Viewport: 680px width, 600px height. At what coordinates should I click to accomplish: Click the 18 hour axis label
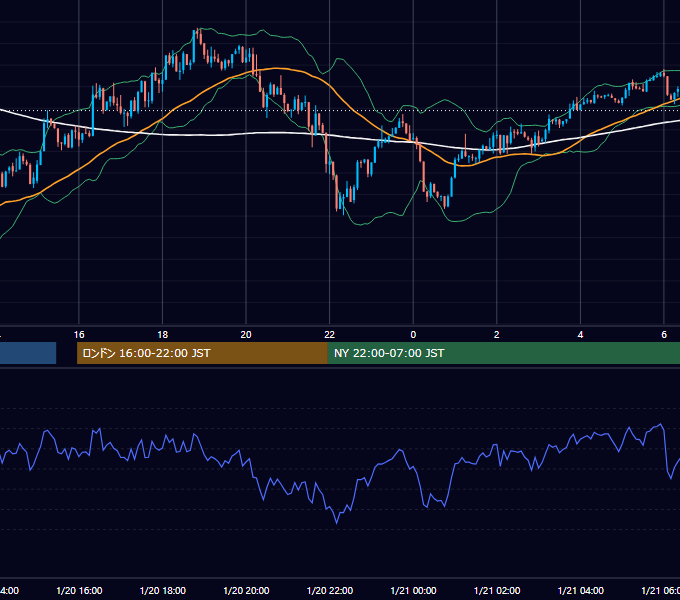(x=162, y=335)
